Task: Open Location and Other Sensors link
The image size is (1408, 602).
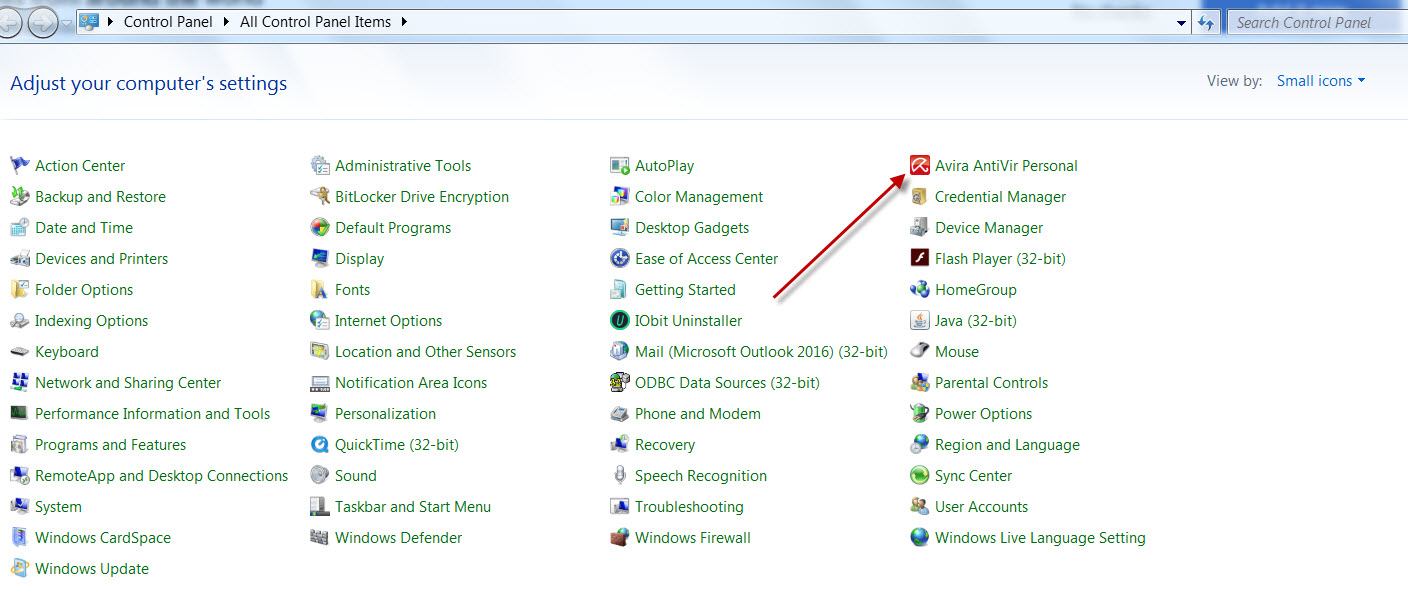Action: [x=425, y=352]
